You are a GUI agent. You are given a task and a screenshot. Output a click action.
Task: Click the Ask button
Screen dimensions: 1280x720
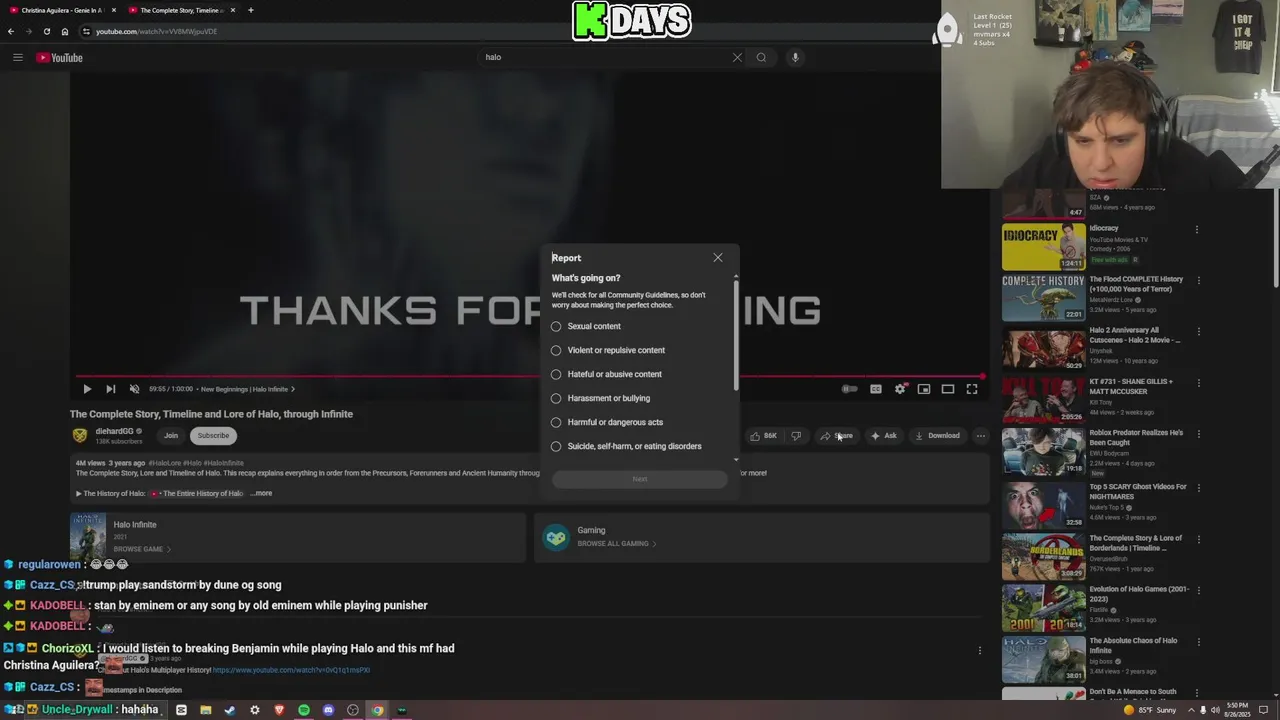(884, 435)
